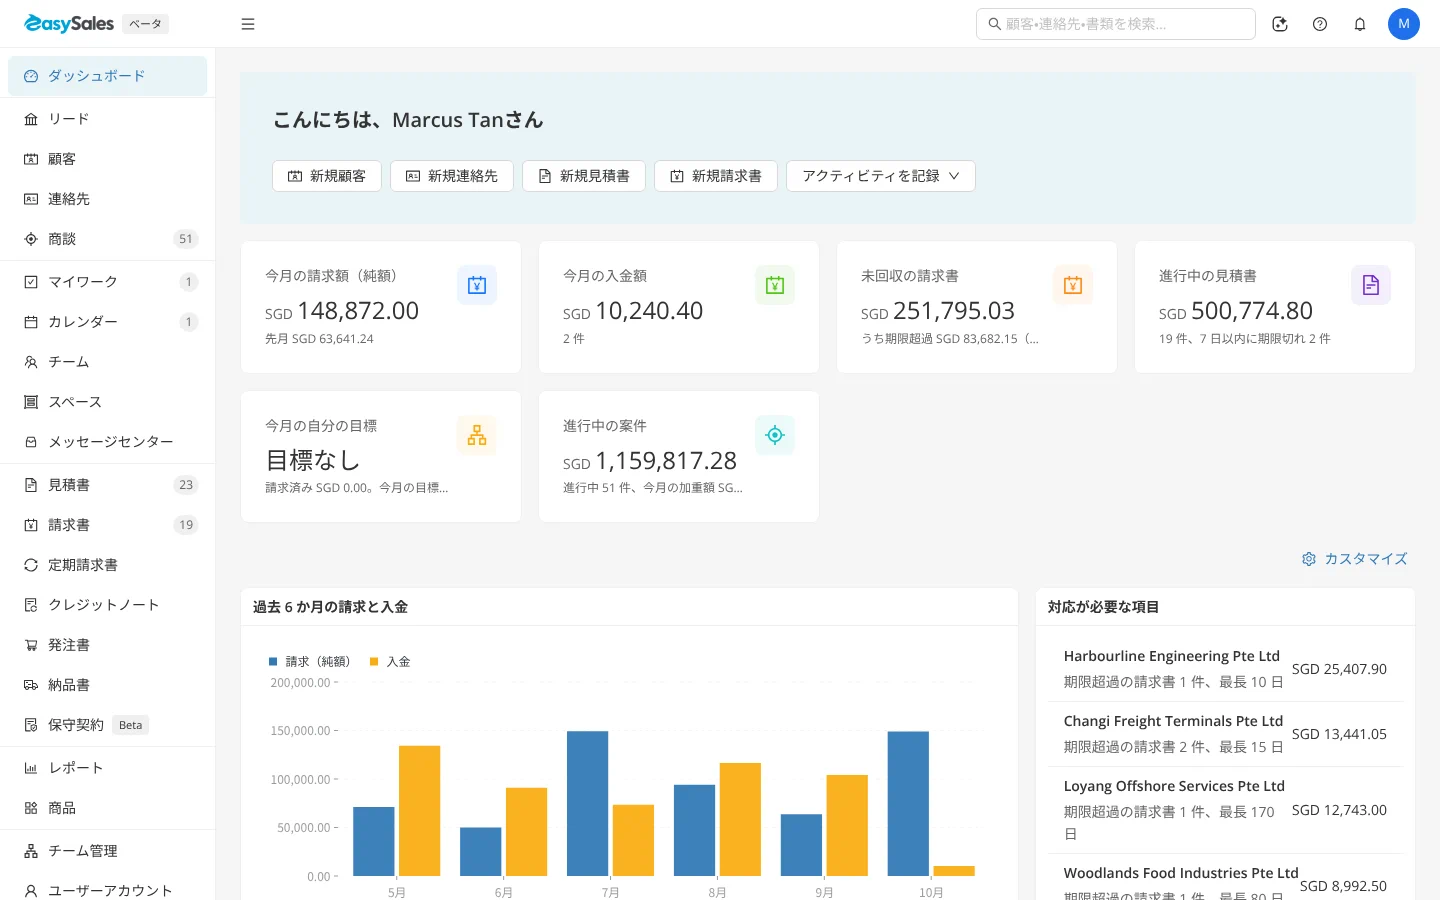The width and height of the screenshot is (1440, 900).
Task: Open カレンダー in the sidebar
Action: pos(107,322)
